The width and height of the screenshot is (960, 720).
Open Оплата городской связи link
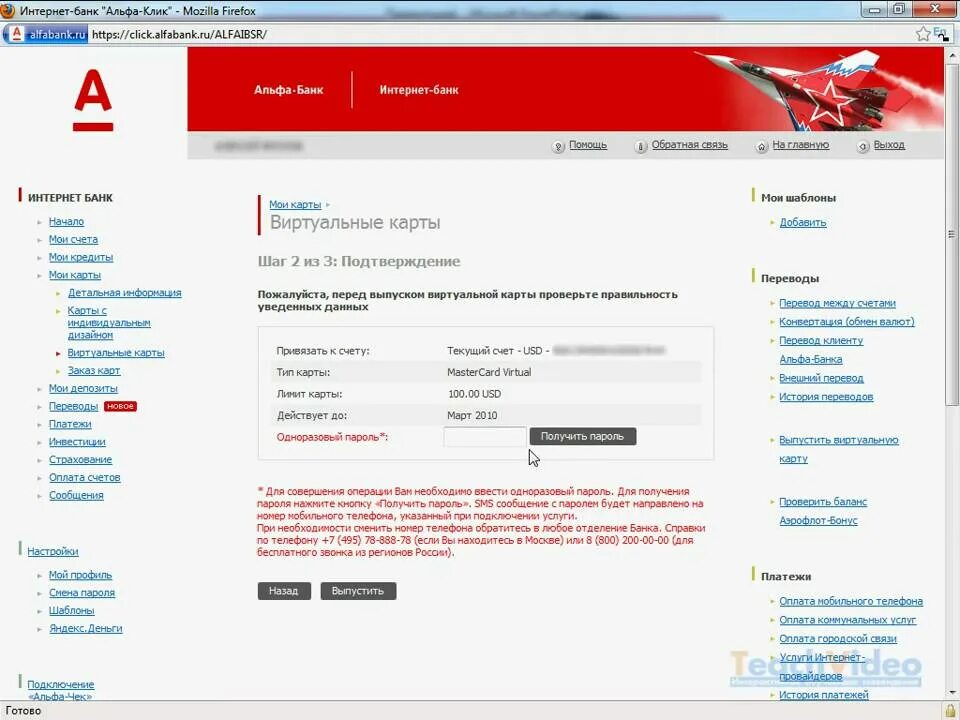(x=838, y=639)
